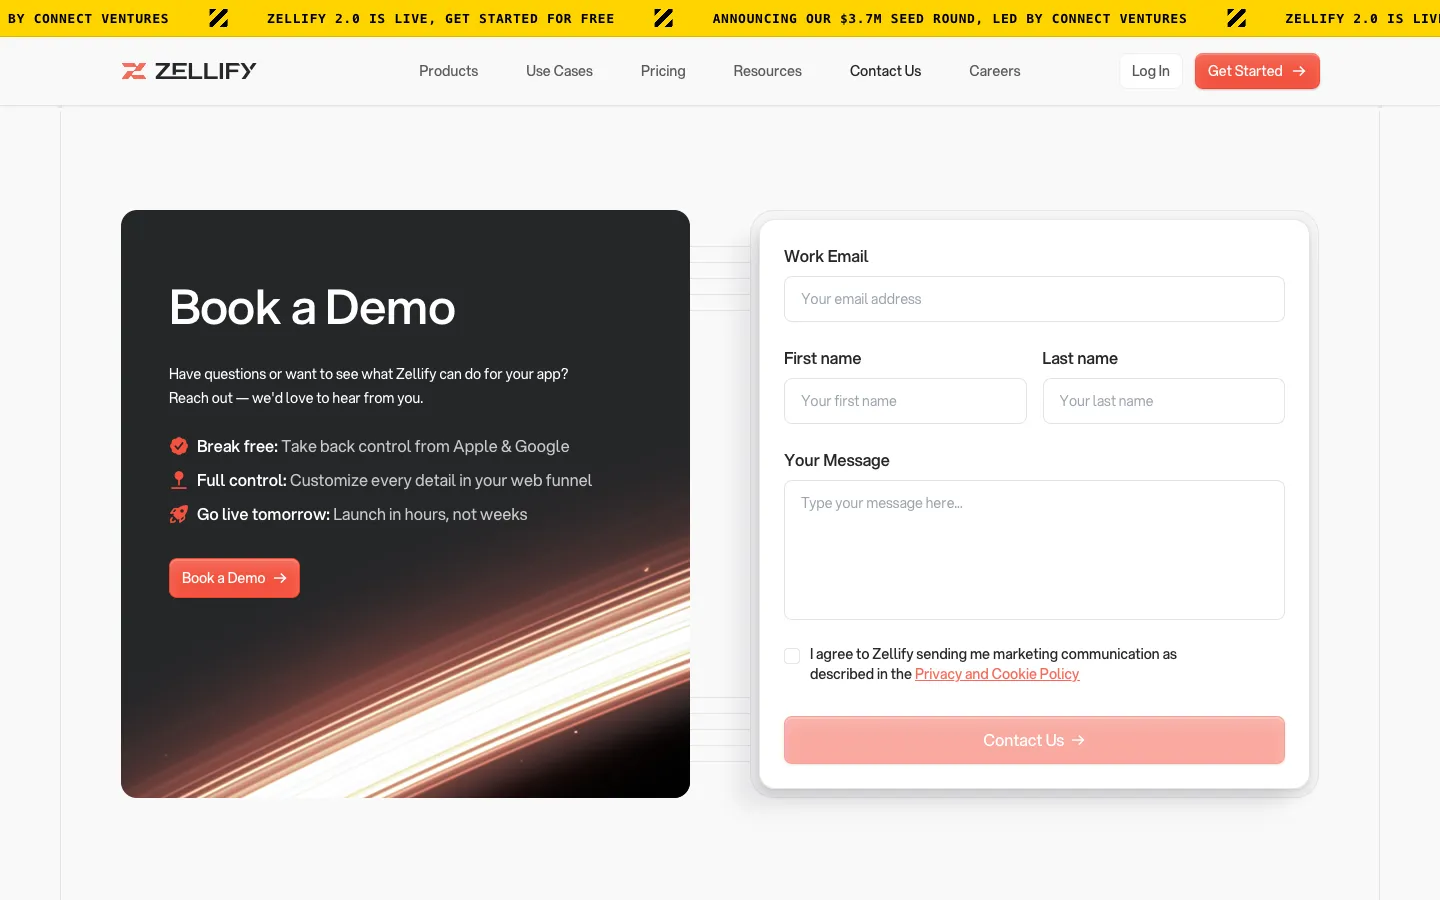Click the 'Book a Demo' heading text
The image size is (1440, 900).
312,307
